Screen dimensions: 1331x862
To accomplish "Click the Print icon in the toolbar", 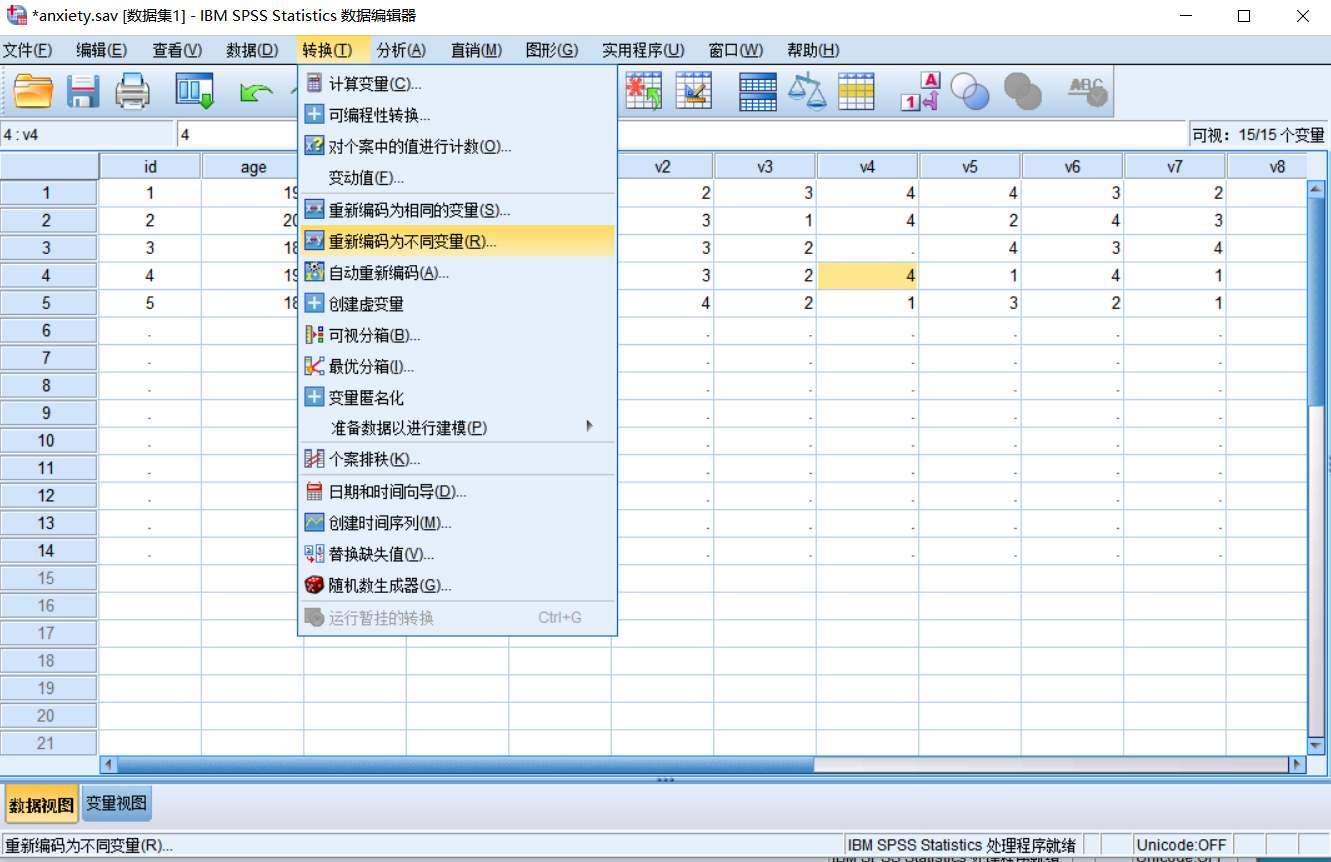I will coord(133,92).
